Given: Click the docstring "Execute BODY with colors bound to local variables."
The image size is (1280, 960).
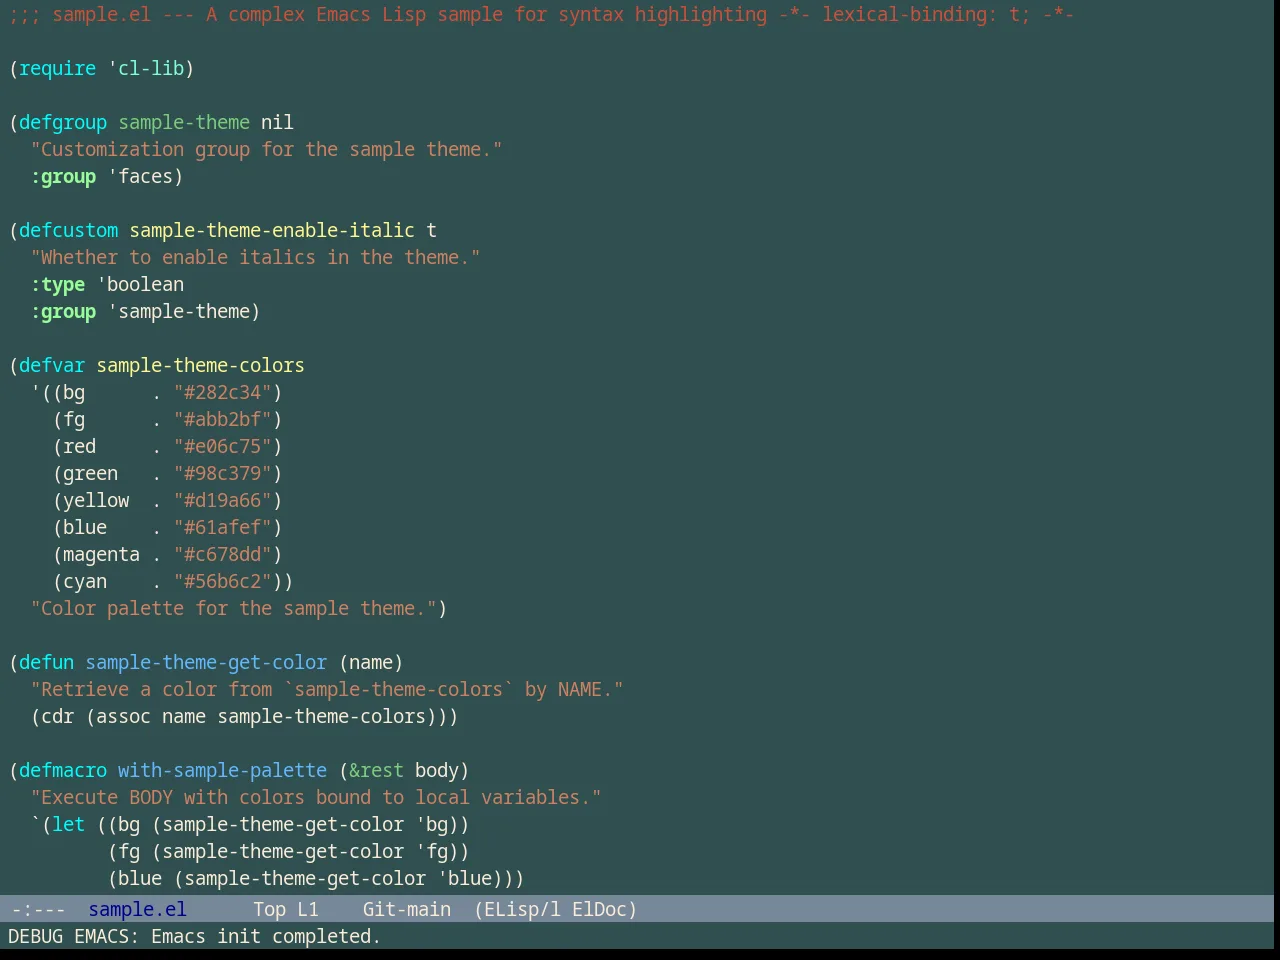Looking at the screenshot, I should coord(316,797).
